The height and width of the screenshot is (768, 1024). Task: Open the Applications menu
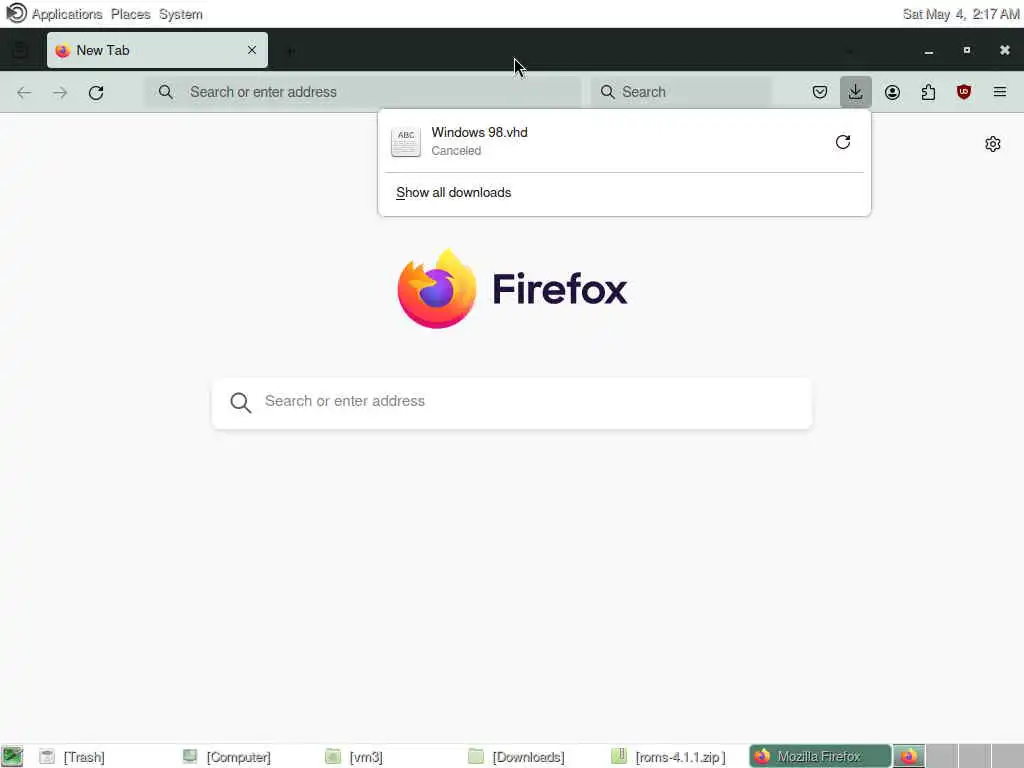pyautogui.click(x=67, y=14)
